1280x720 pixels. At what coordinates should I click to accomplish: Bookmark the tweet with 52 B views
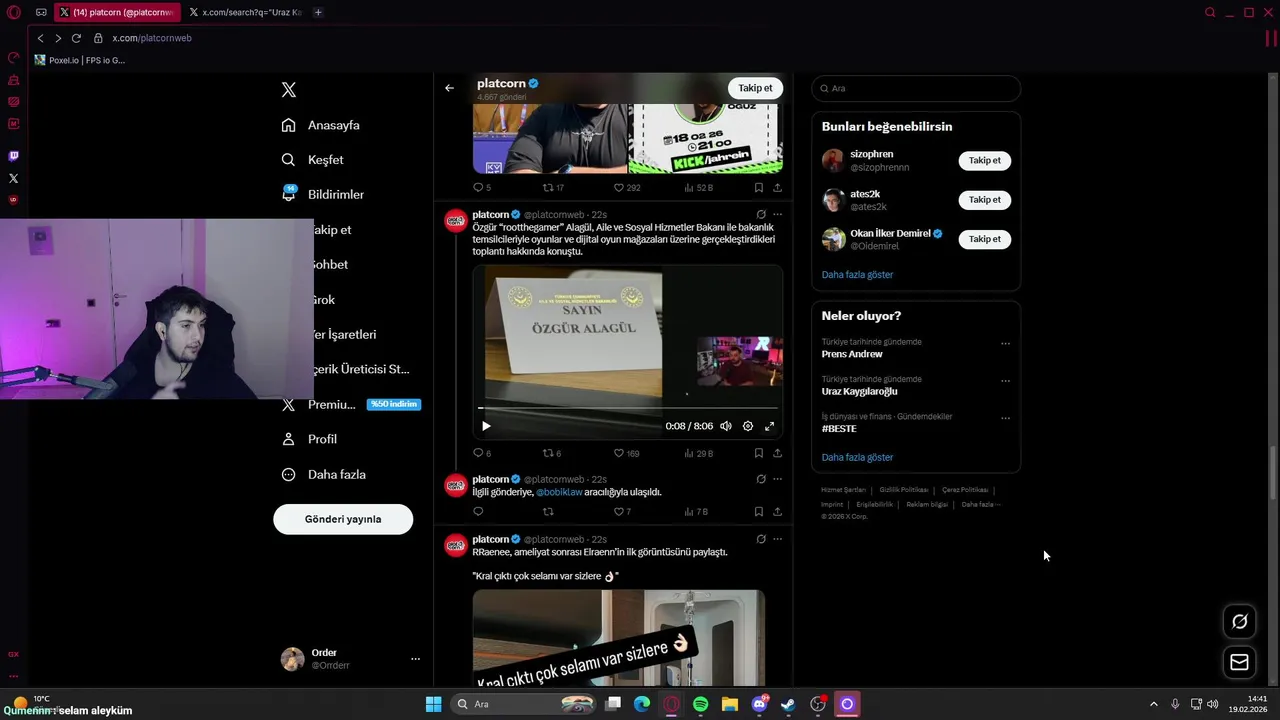(x=759, y=187)
